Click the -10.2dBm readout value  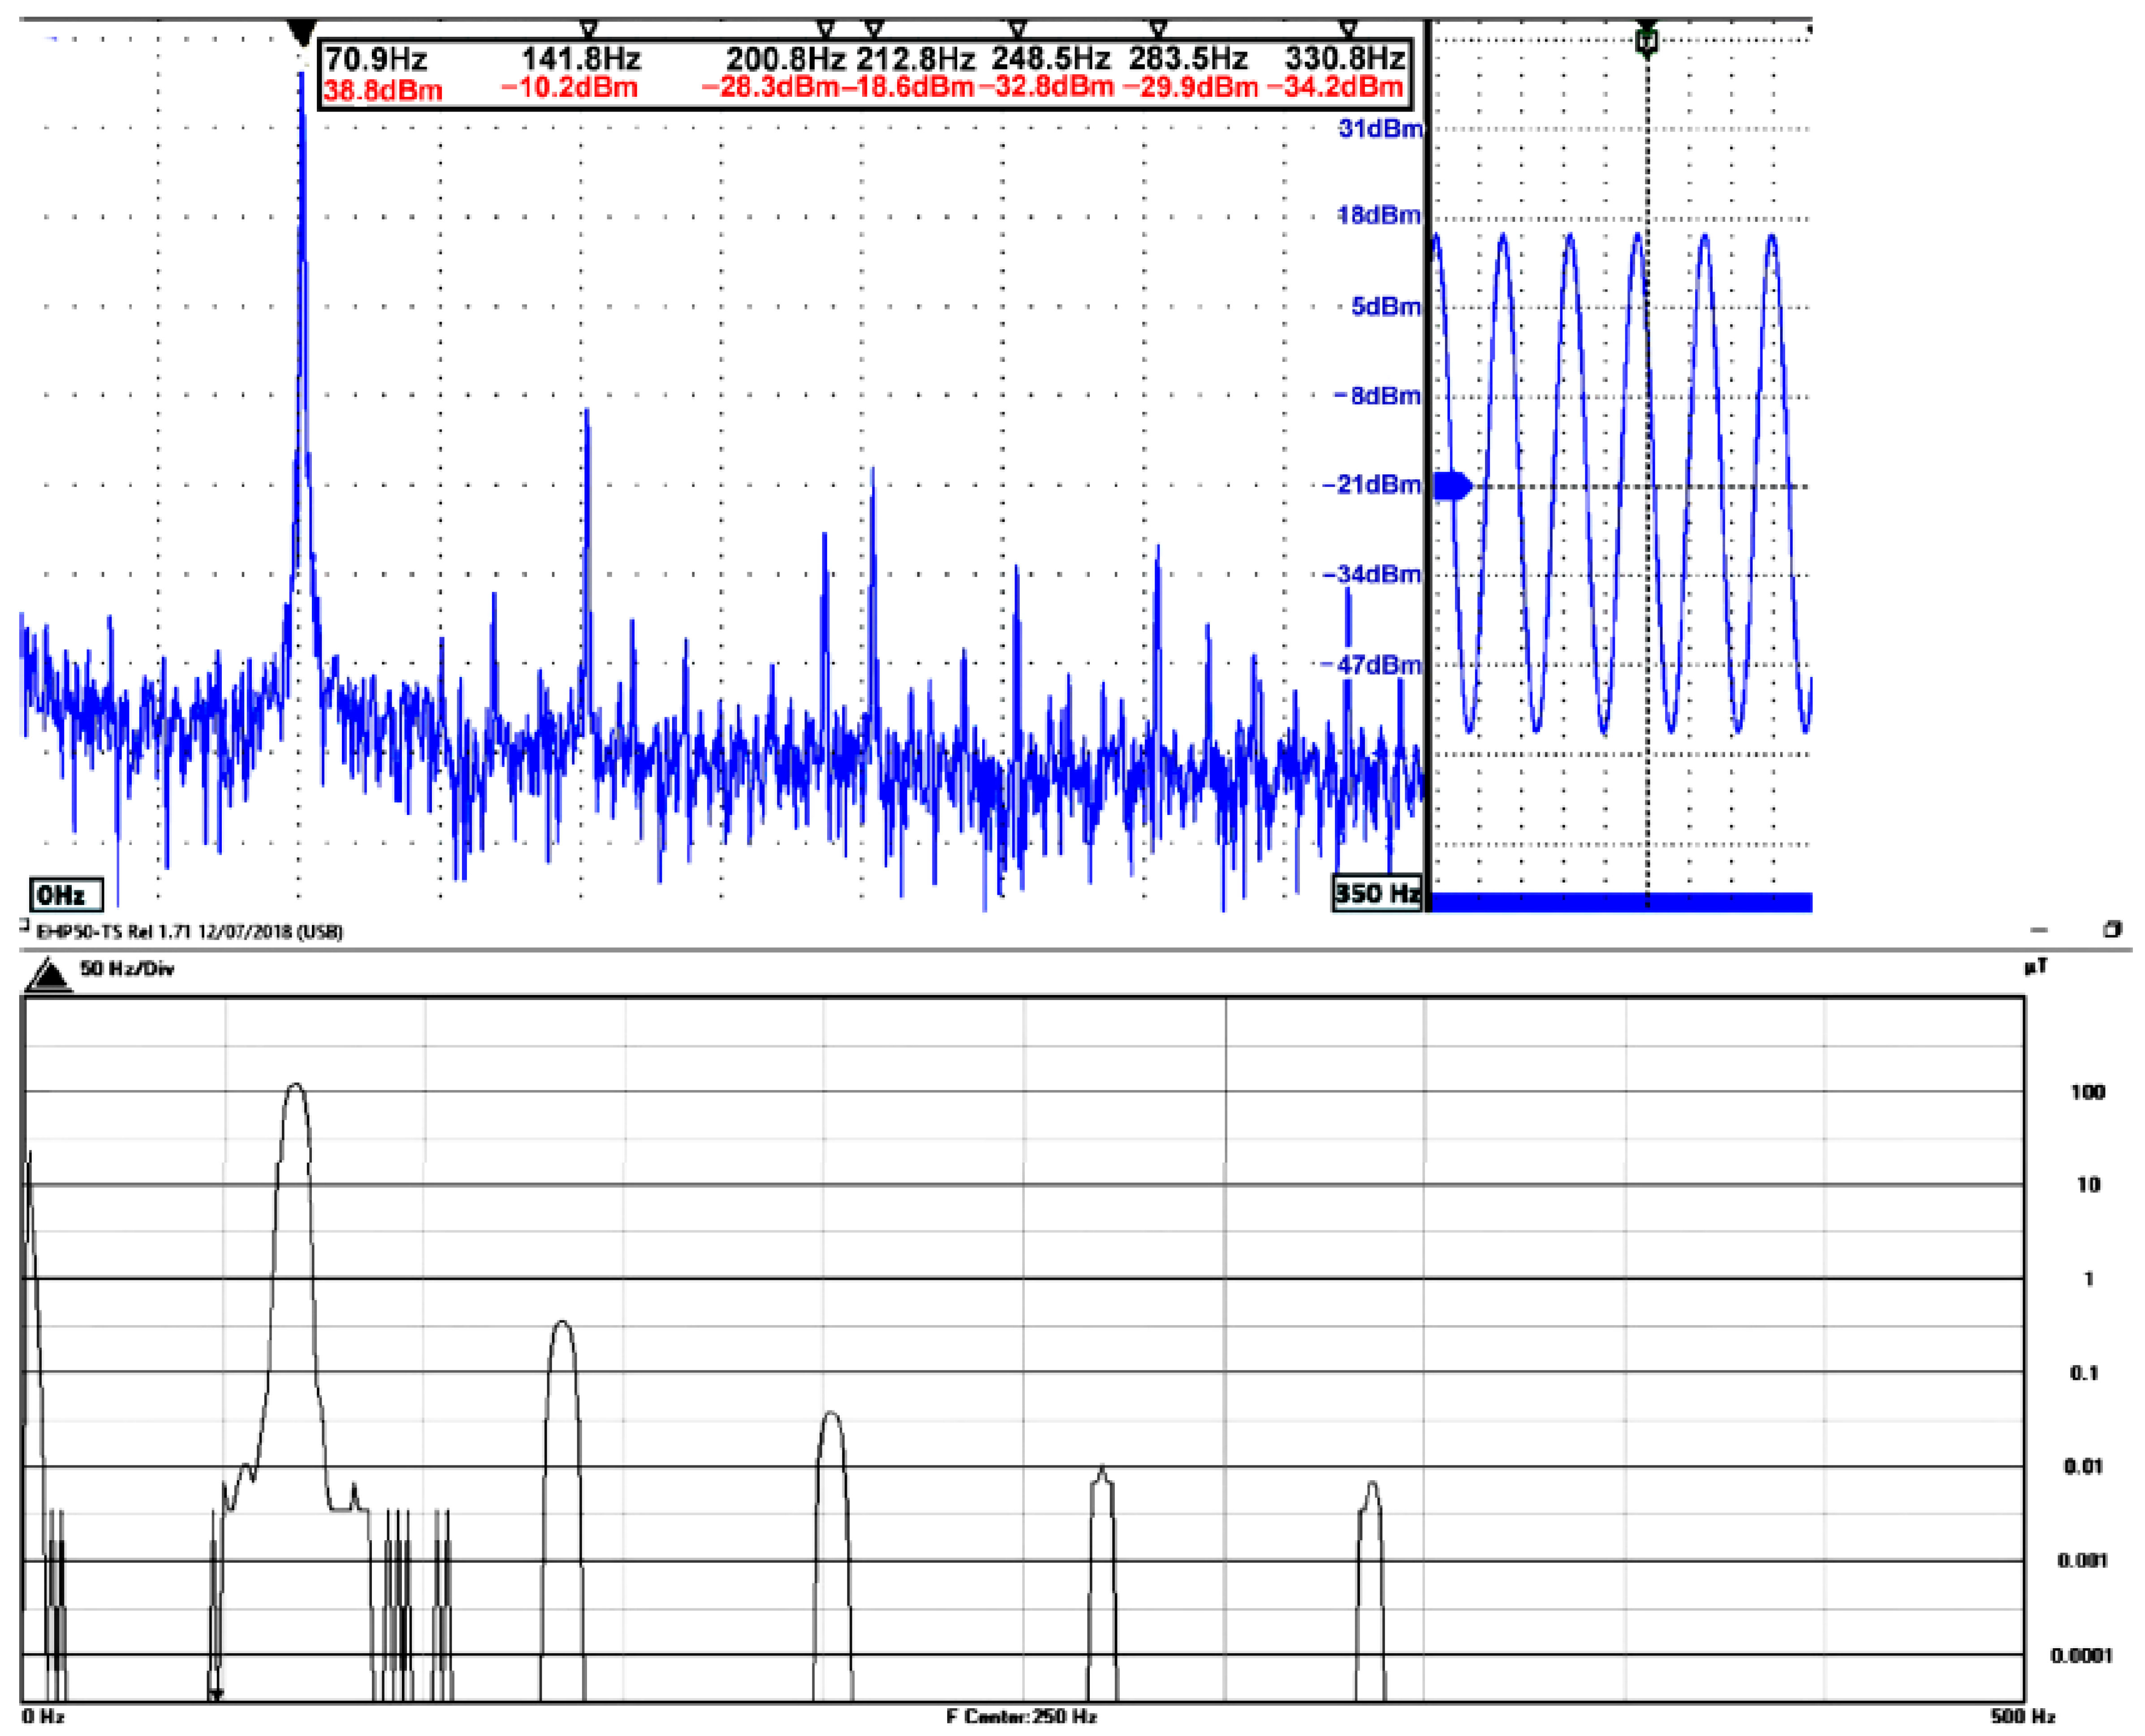click(x=570, y=88)
